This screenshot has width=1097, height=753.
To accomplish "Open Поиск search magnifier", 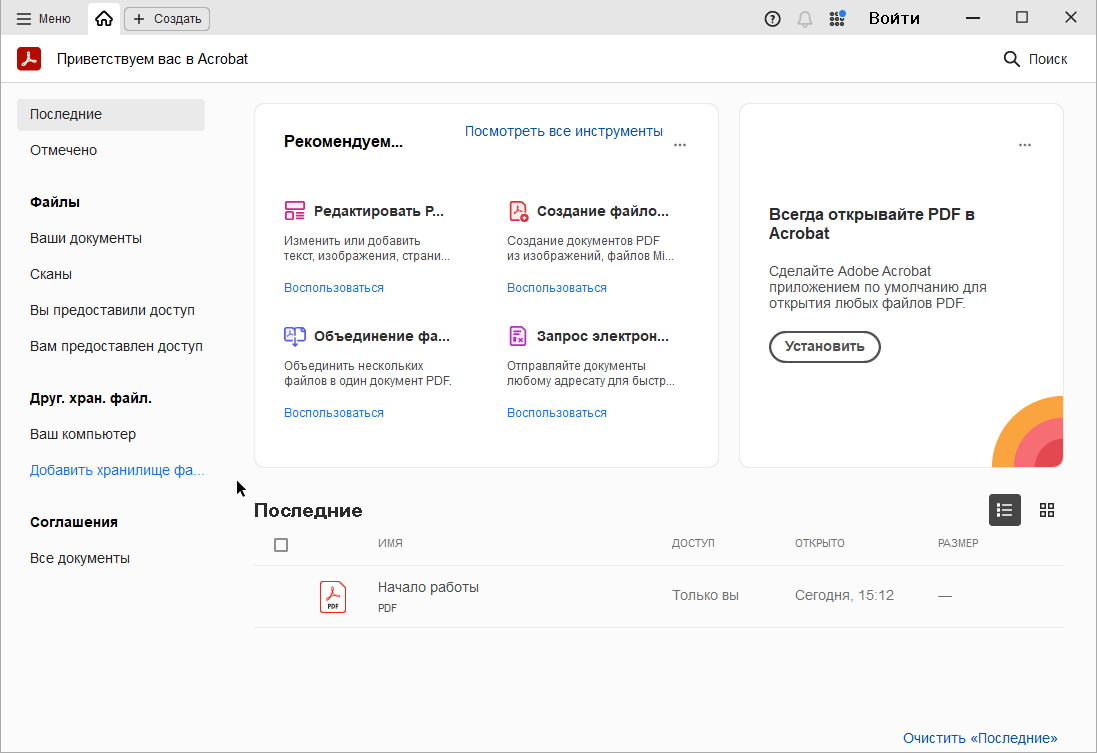I will (1035, 59).
